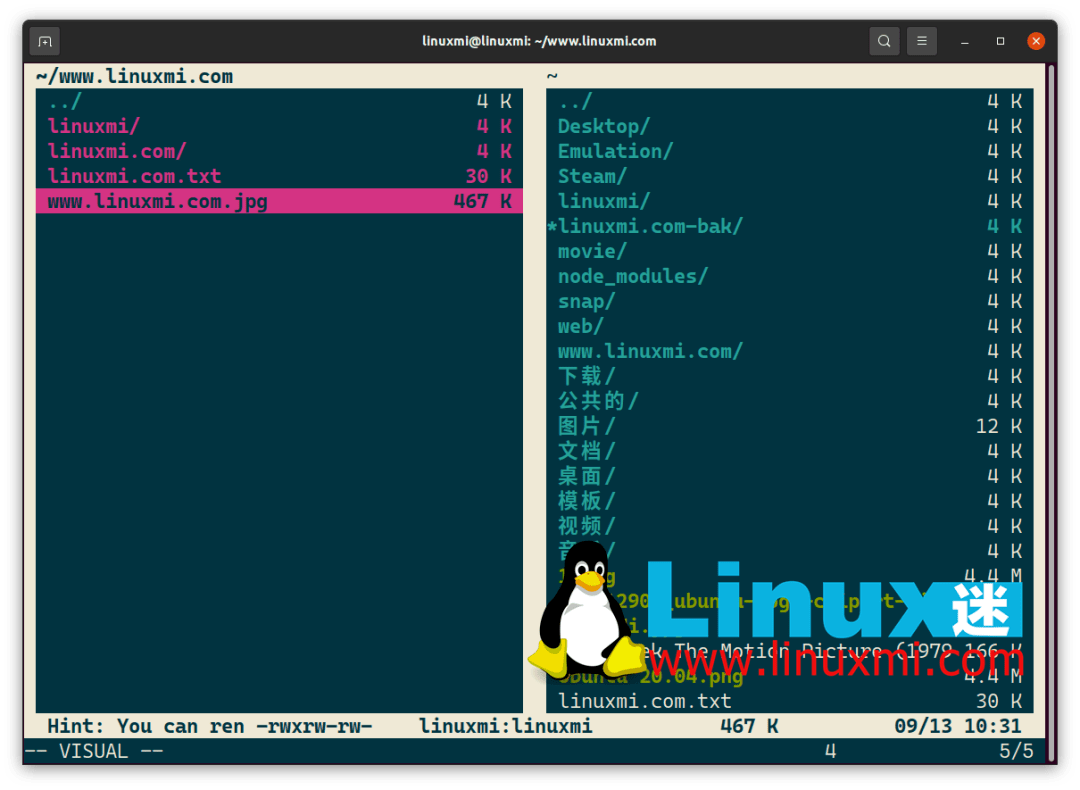Click the Hint: You can ren message

point(146,726)
